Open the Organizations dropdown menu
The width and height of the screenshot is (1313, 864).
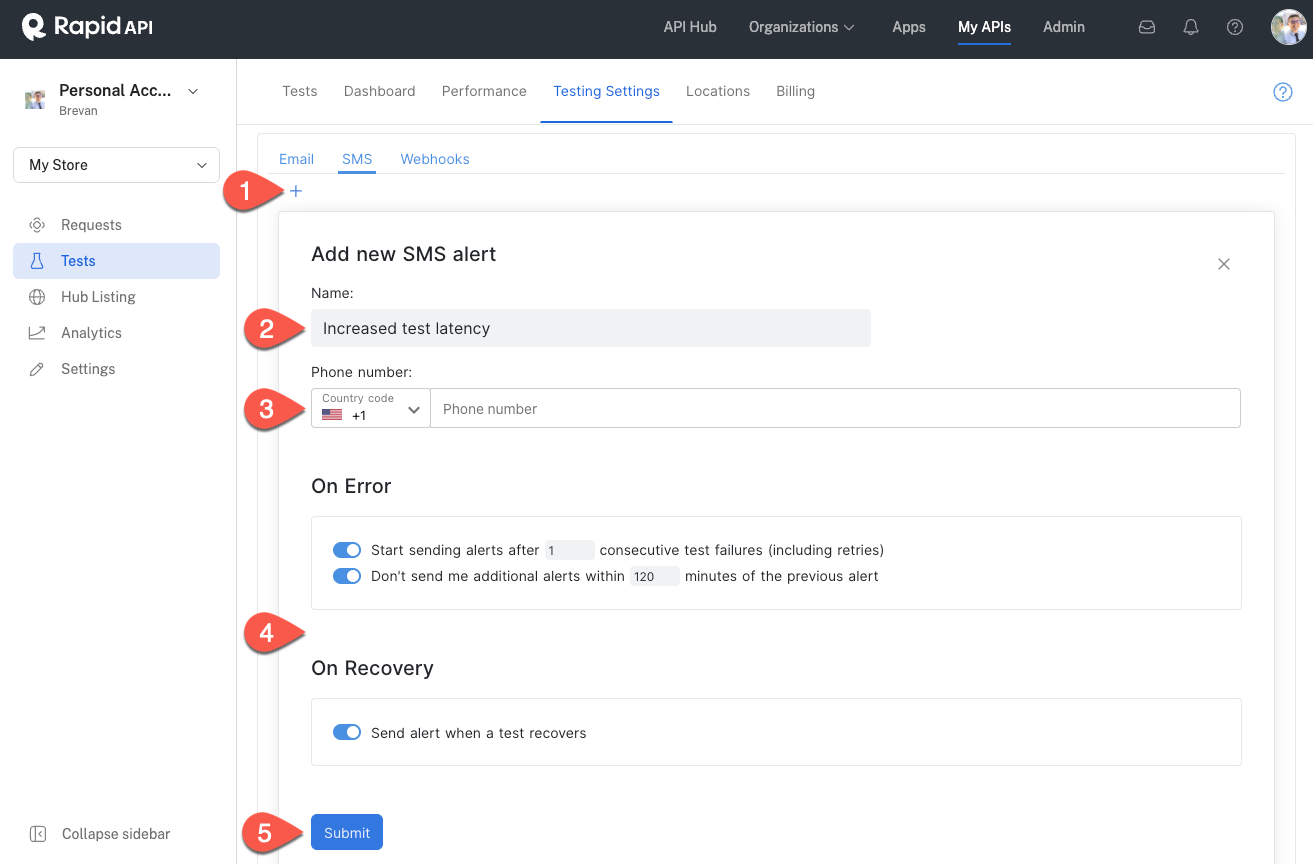(x=802, y=27)
